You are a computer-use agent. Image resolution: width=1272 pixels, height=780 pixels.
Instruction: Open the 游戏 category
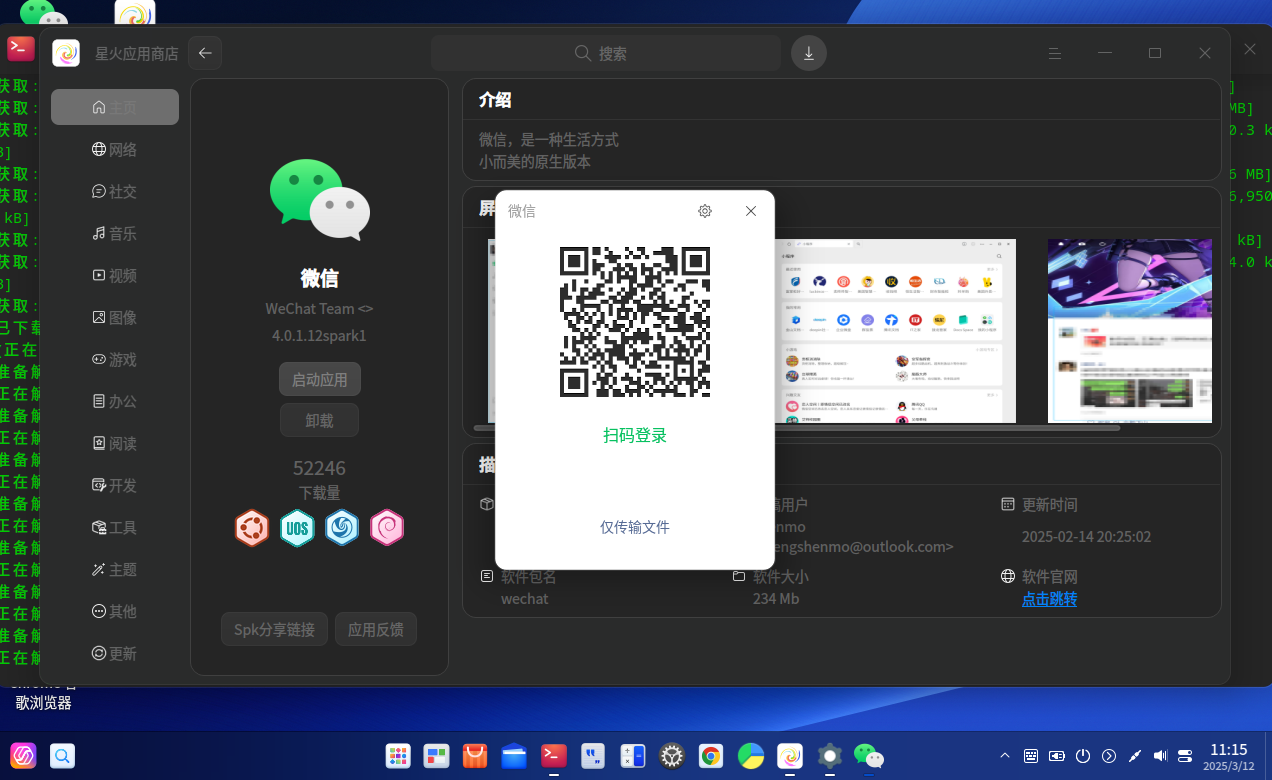(x=115, y=359)
